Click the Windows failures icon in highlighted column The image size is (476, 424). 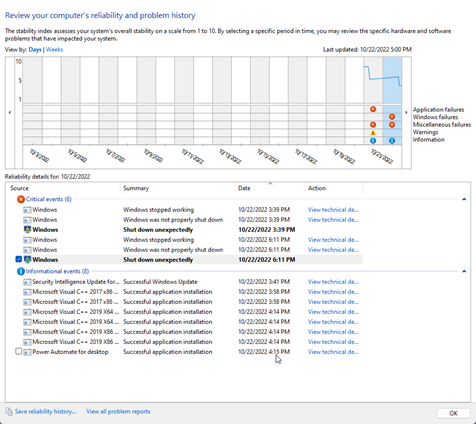coord(392,117)
